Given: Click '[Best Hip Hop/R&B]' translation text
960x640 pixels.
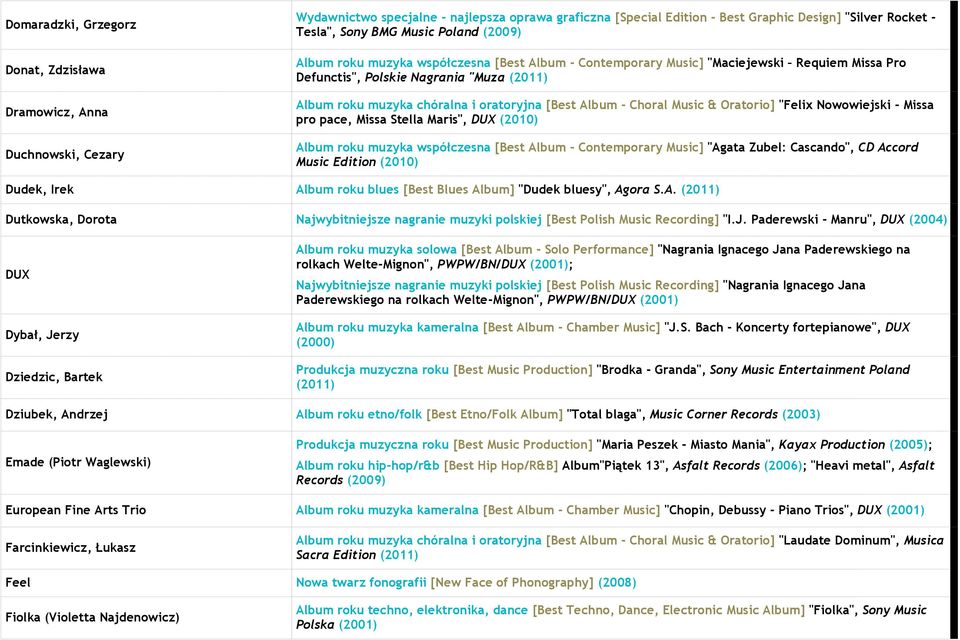Looking at the screenshot, I should click(x=501, y=465).
